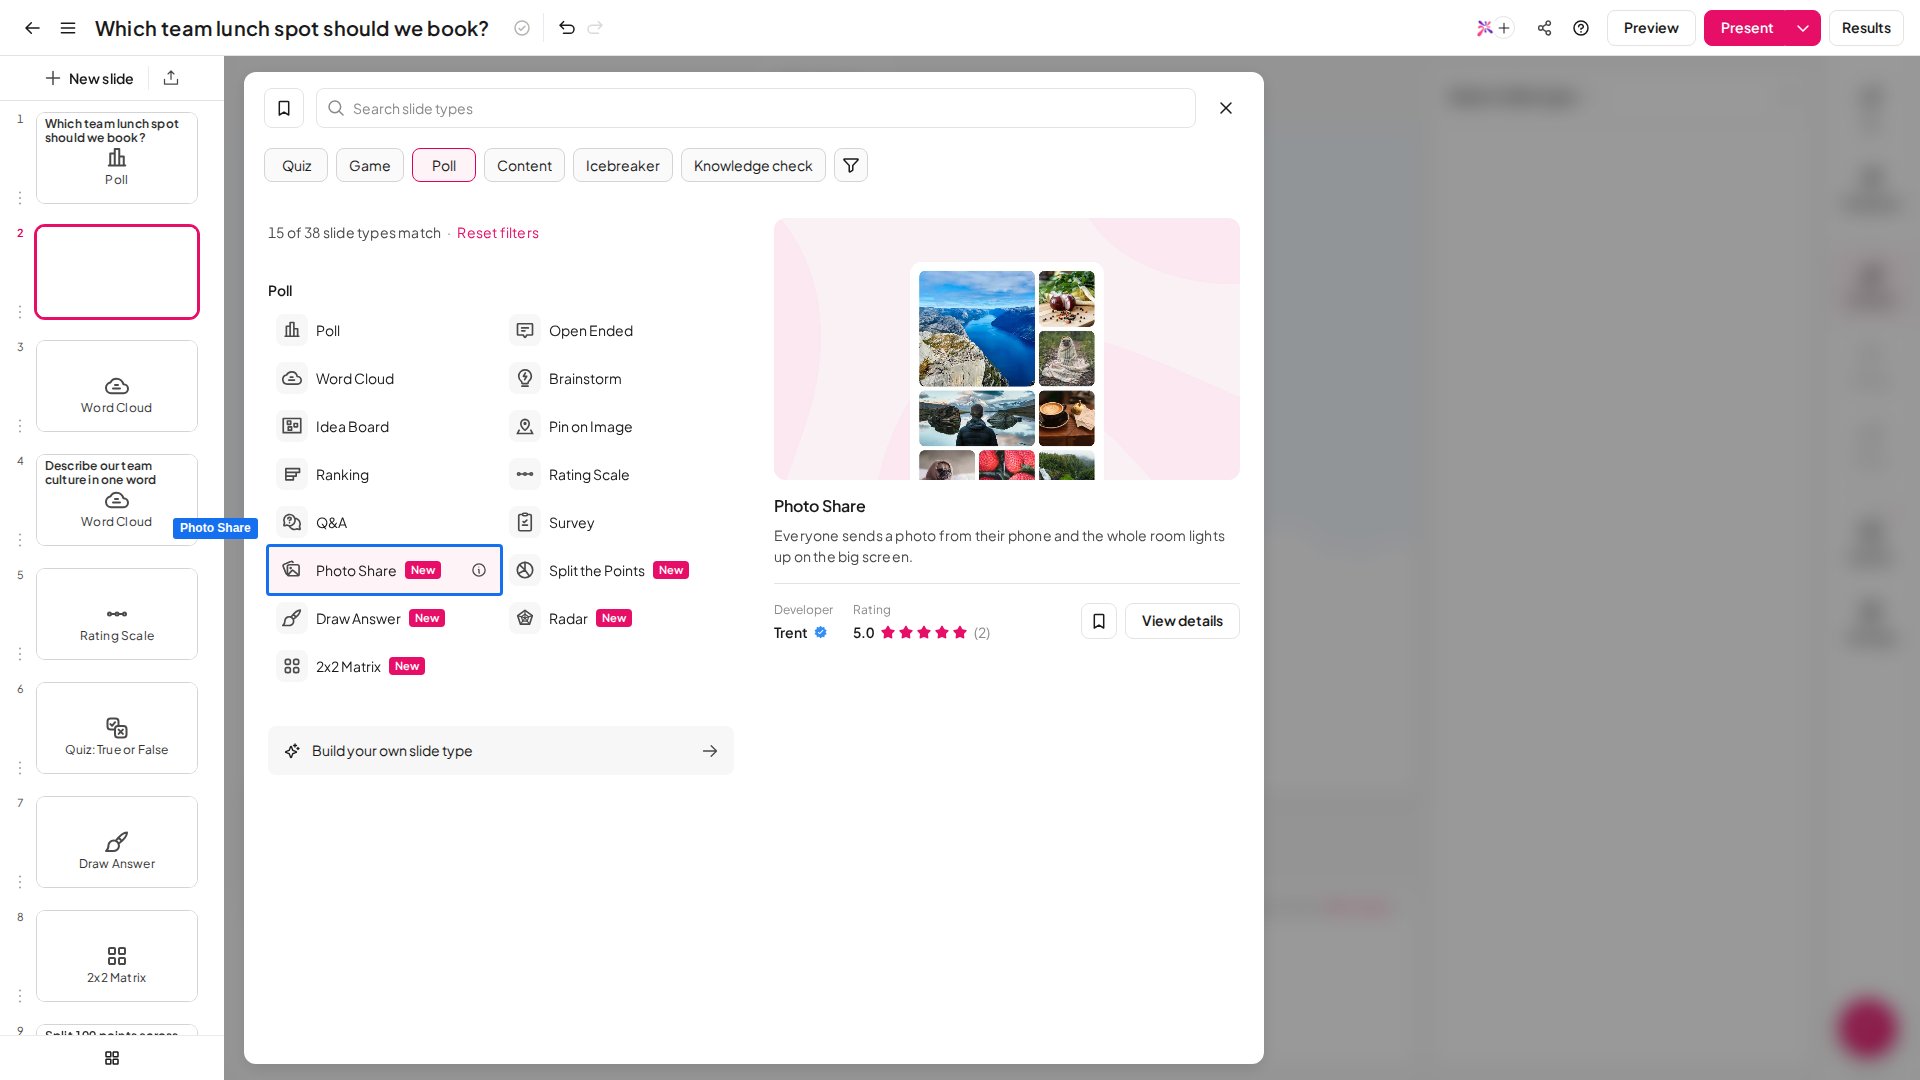Select the Ranking slide type
This screenshot has height=1080, width=1920.
pyautogui.click(x=384, y=474)
